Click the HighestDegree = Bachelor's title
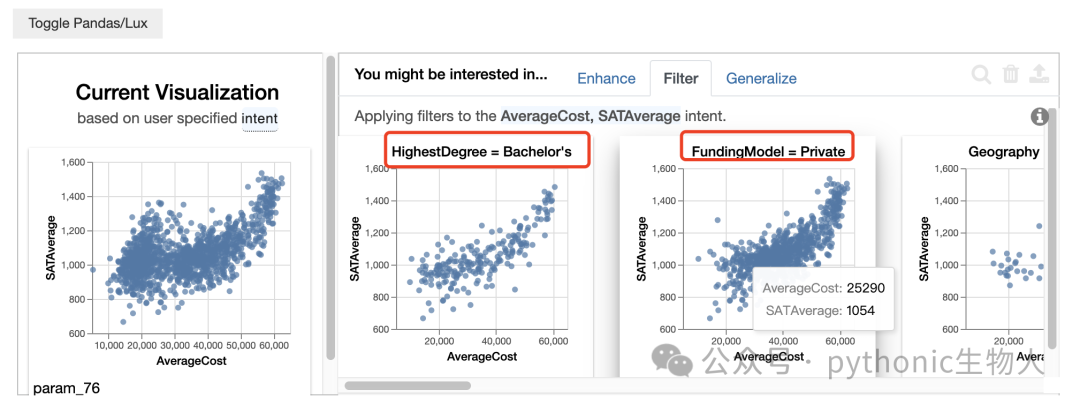This screenshot has height=405, width=1080. tap(481, 152)
